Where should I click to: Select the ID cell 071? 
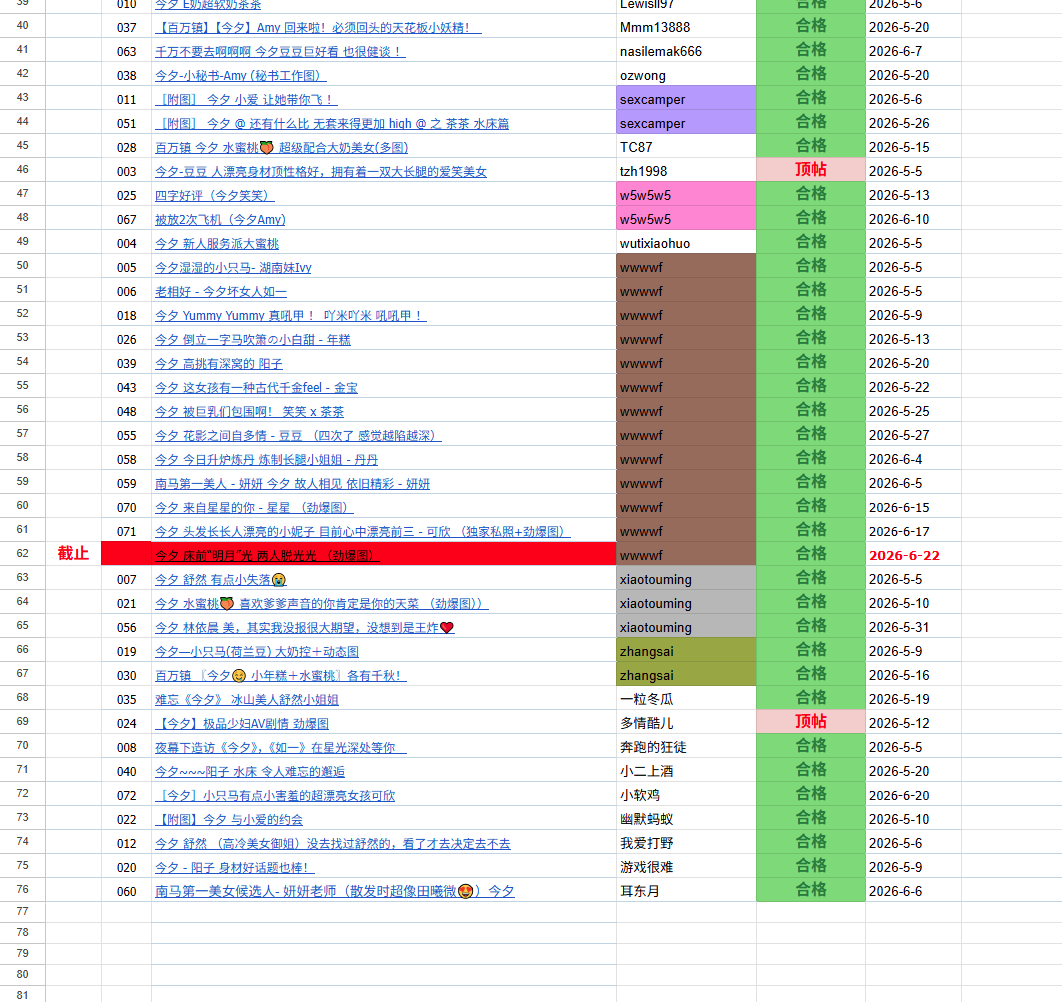pyautogui.click(x=127, y=532)
